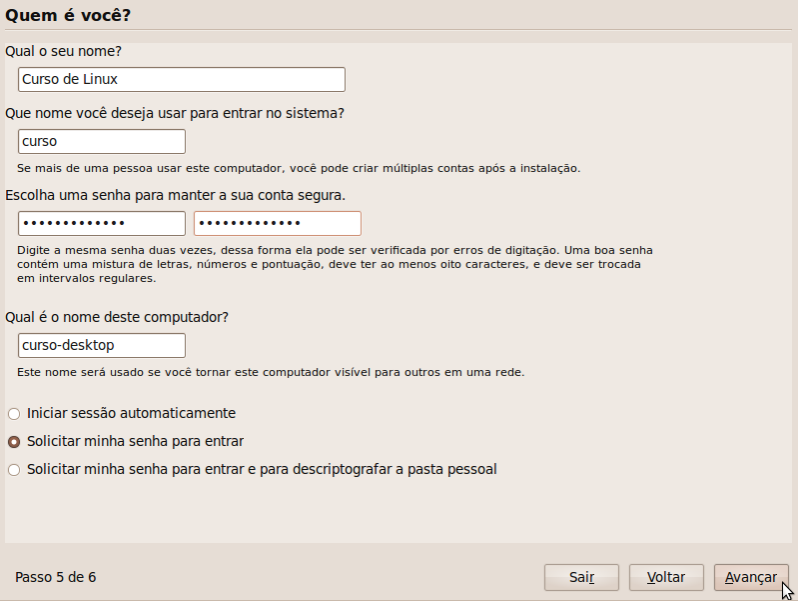This screenshot has height=601, width=798.
Task: Click the password hint paragraph starting 'Digite a mesma senha'
Action: pyautogui.click(x=335, y=264)
